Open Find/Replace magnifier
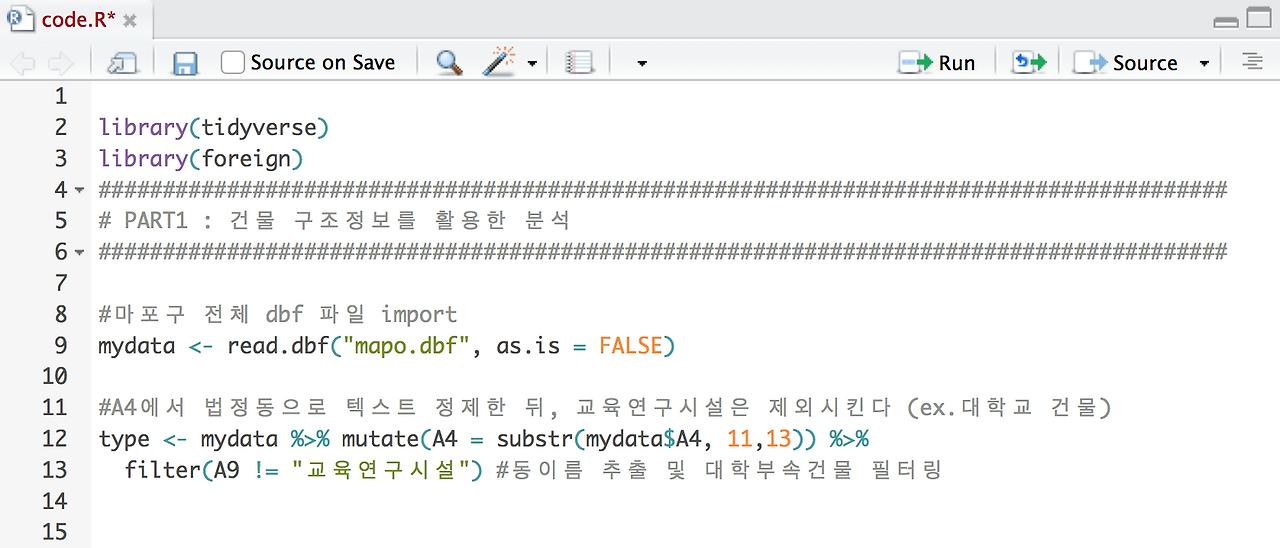Image resolution: width=1280 pixels, height=548 pixels. click(450, 63)
